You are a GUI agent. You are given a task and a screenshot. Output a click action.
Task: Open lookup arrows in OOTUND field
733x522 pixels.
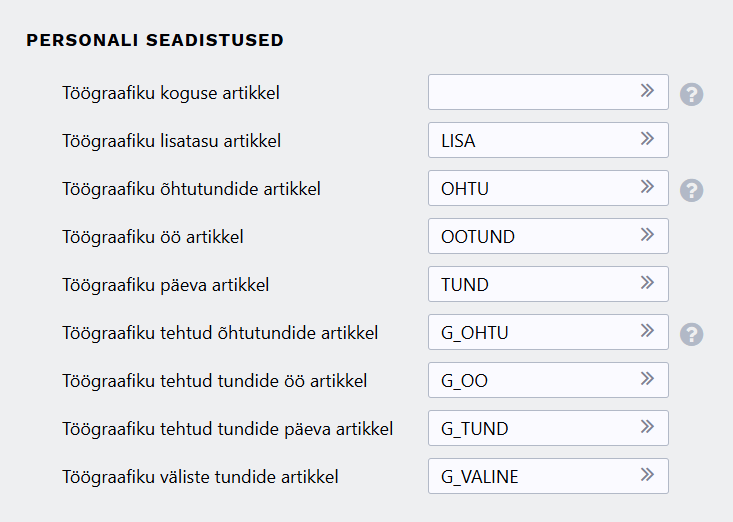click(x=647, y=235)
